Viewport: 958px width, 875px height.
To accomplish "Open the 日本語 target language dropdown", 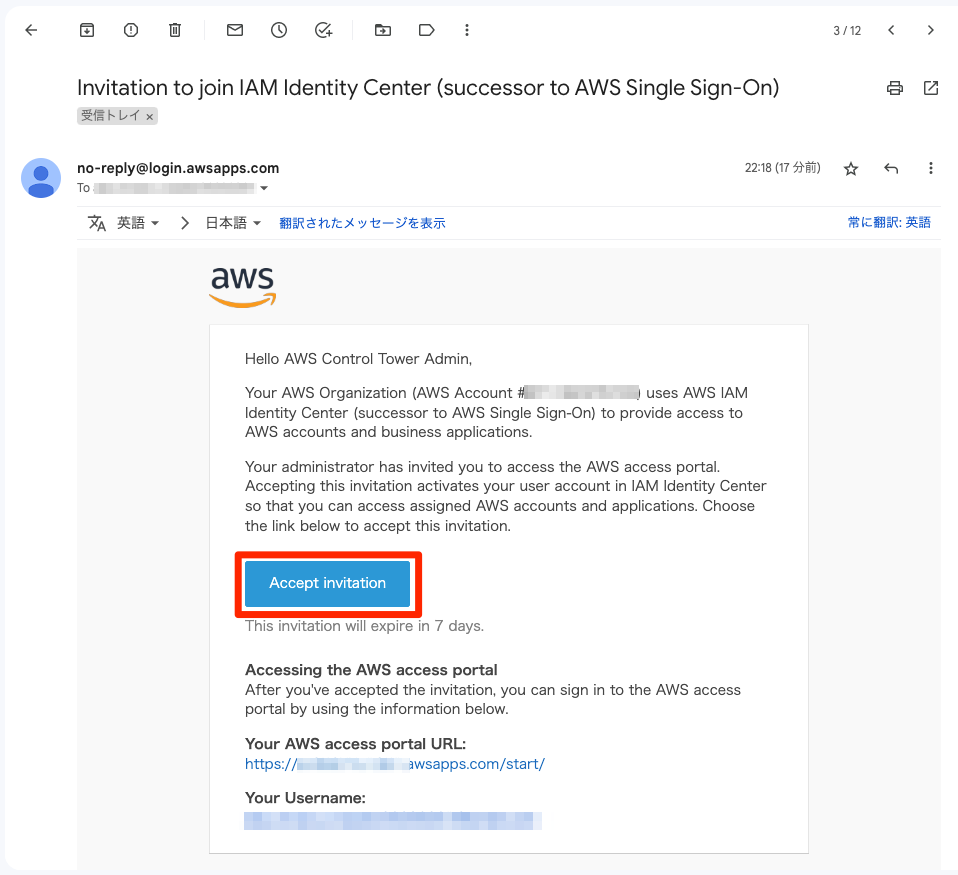I will 233,223.
